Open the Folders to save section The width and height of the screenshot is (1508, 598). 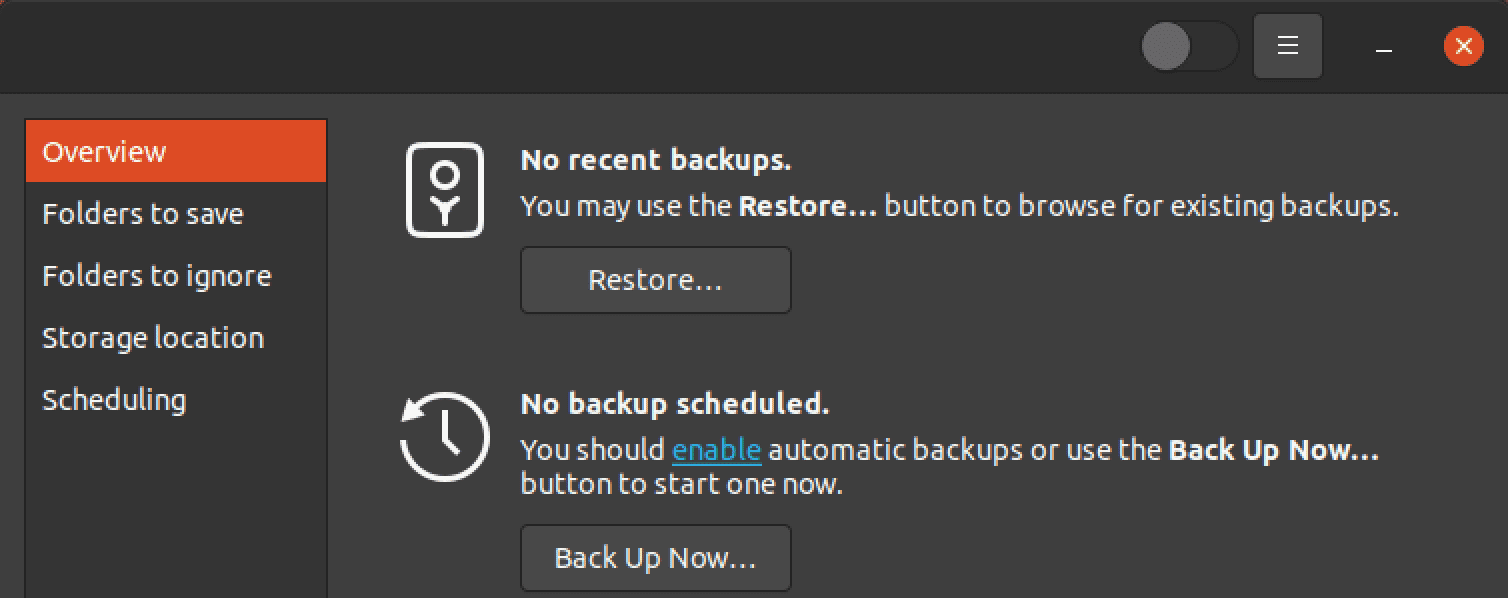tap(143, 214)
